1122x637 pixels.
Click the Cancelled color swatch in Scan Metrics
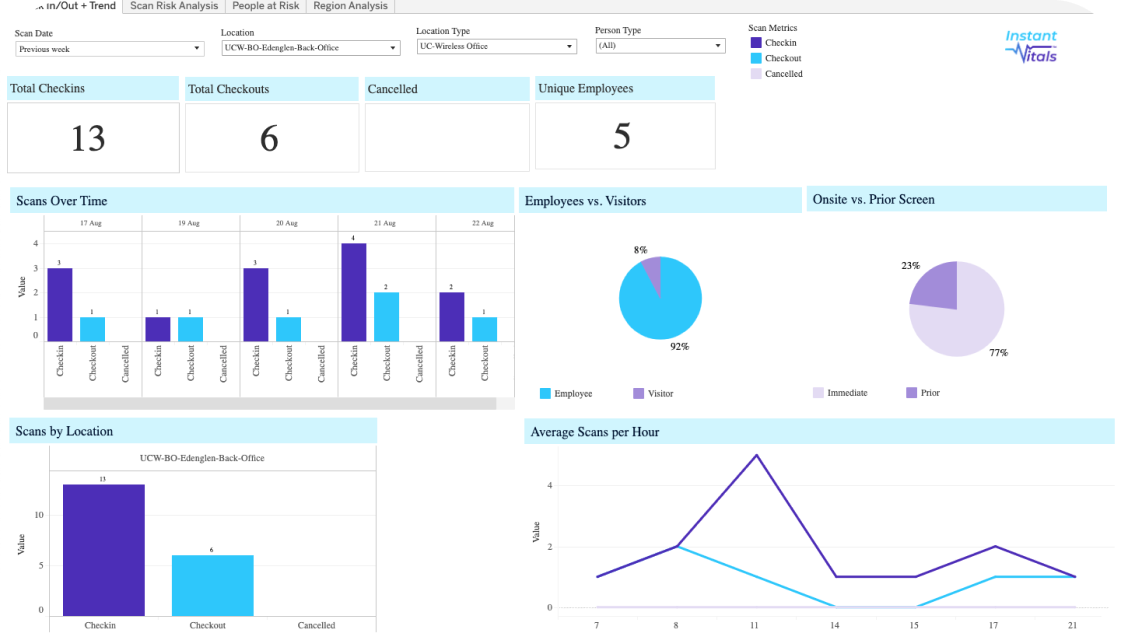coord(756,74)
